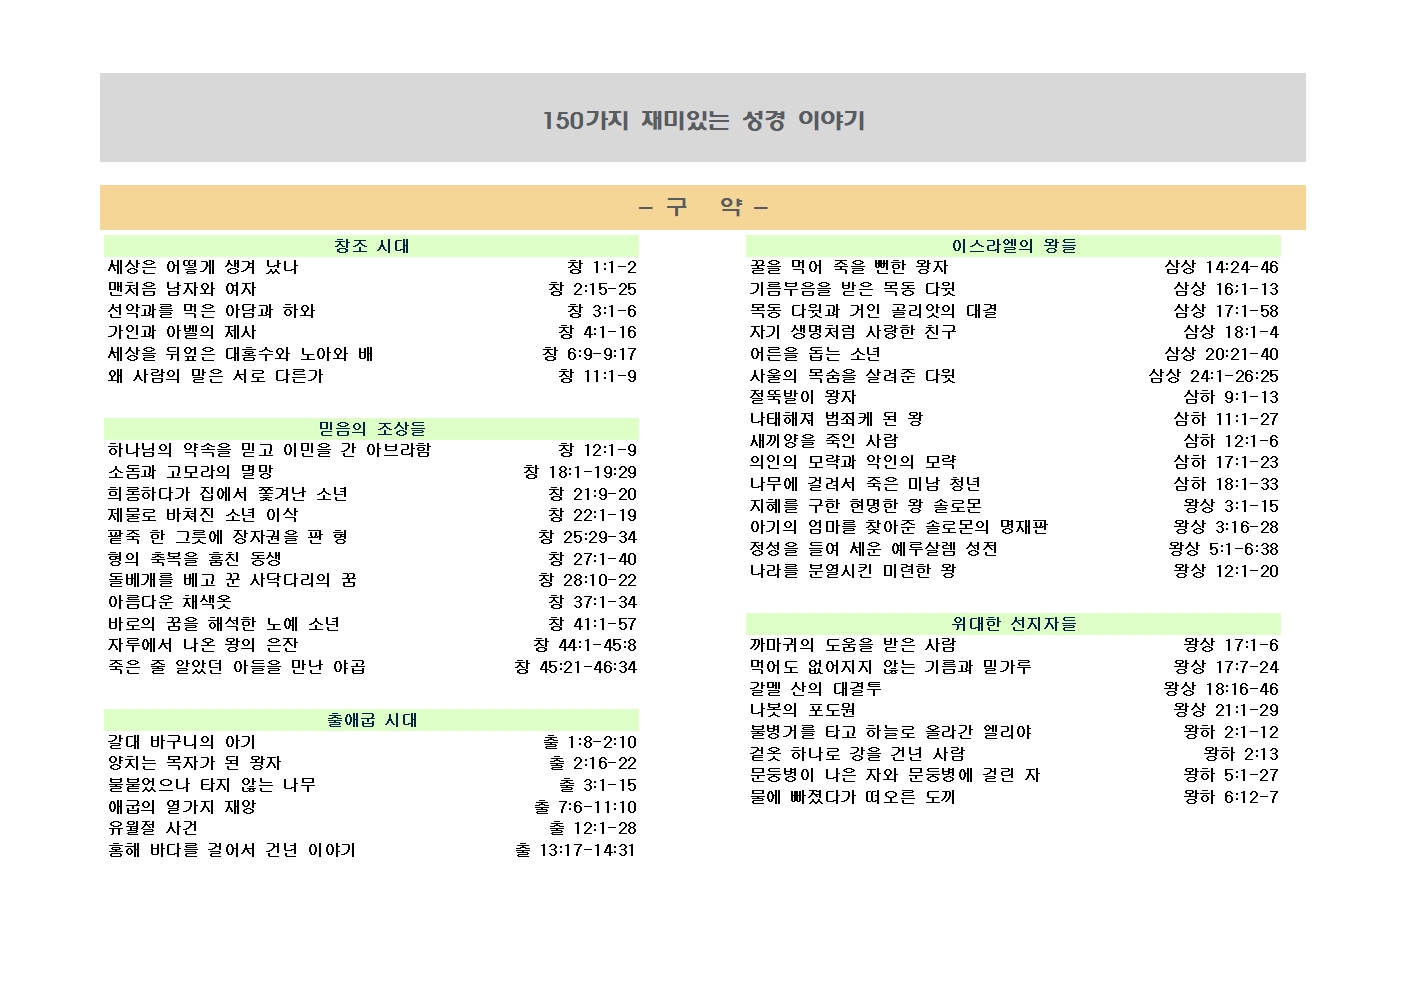Screen dimensions: 1403x992
Task: Click '희롱하다가 집에서 쫓겨난 소년'
Action: point(227,494)
